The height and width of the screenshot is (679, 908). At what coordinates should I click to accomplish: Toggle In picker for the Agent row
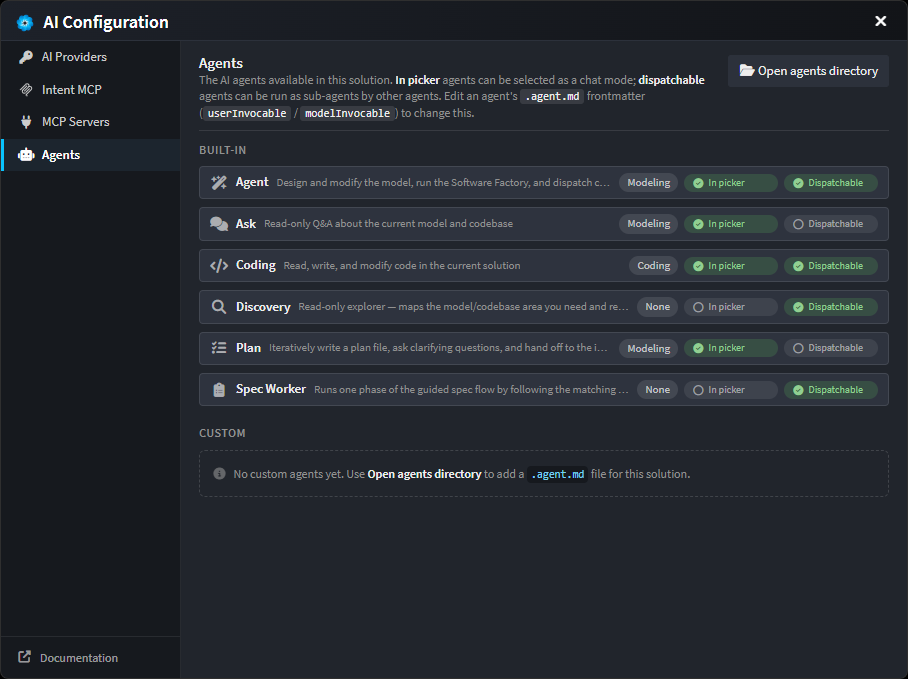(731, 183)
